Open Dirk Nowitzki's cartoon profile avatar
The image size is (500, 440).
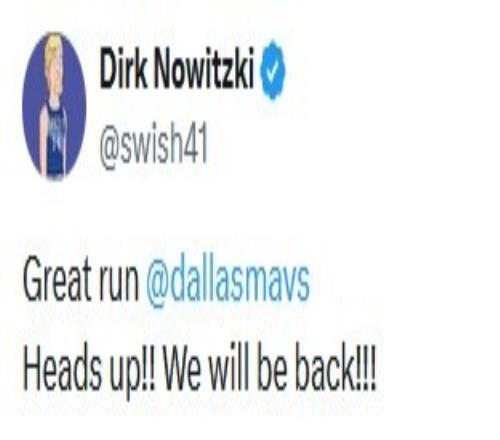(54, 106)
